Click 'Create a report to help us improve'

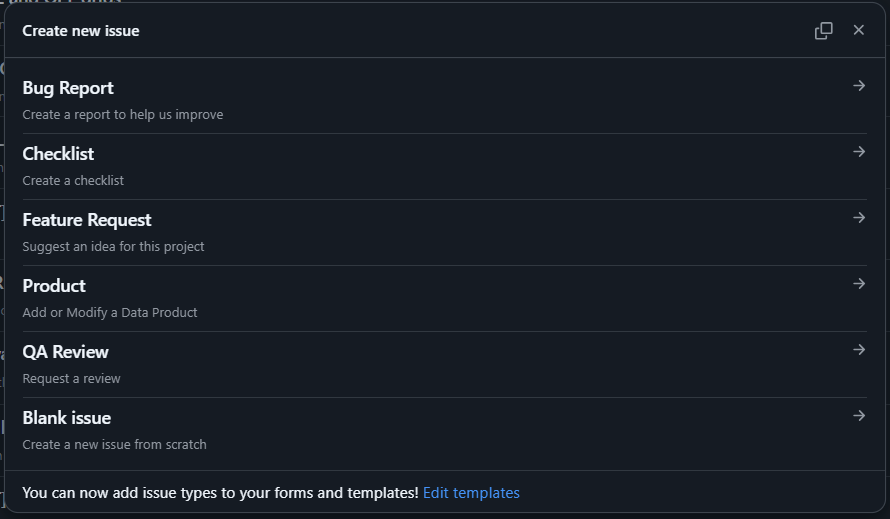pyautogui.click(x=123, y=115)
